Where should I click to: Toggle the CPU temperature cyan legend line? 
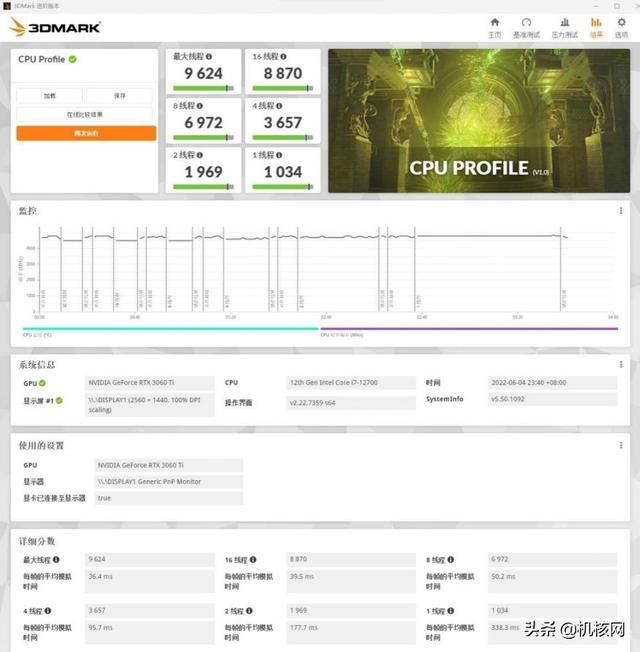[x=168, y=328]
